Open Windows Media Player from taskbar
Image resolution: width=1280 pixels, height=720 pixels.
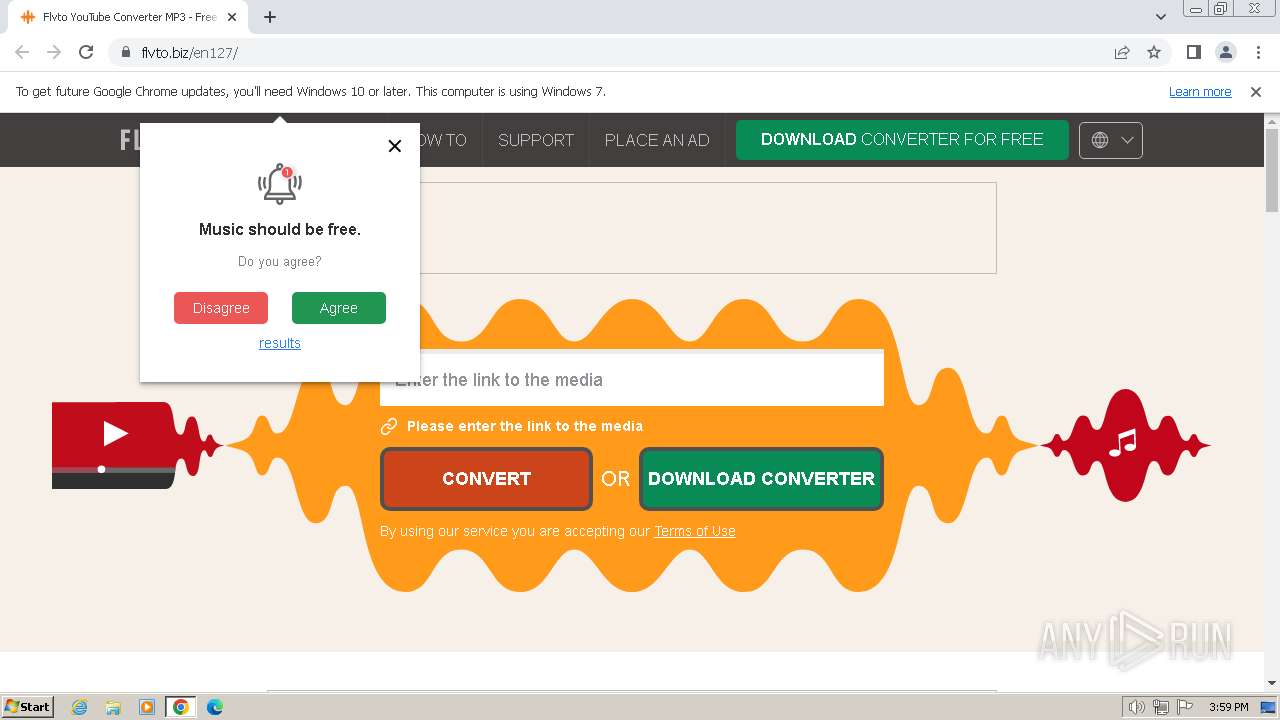(147, 707)
